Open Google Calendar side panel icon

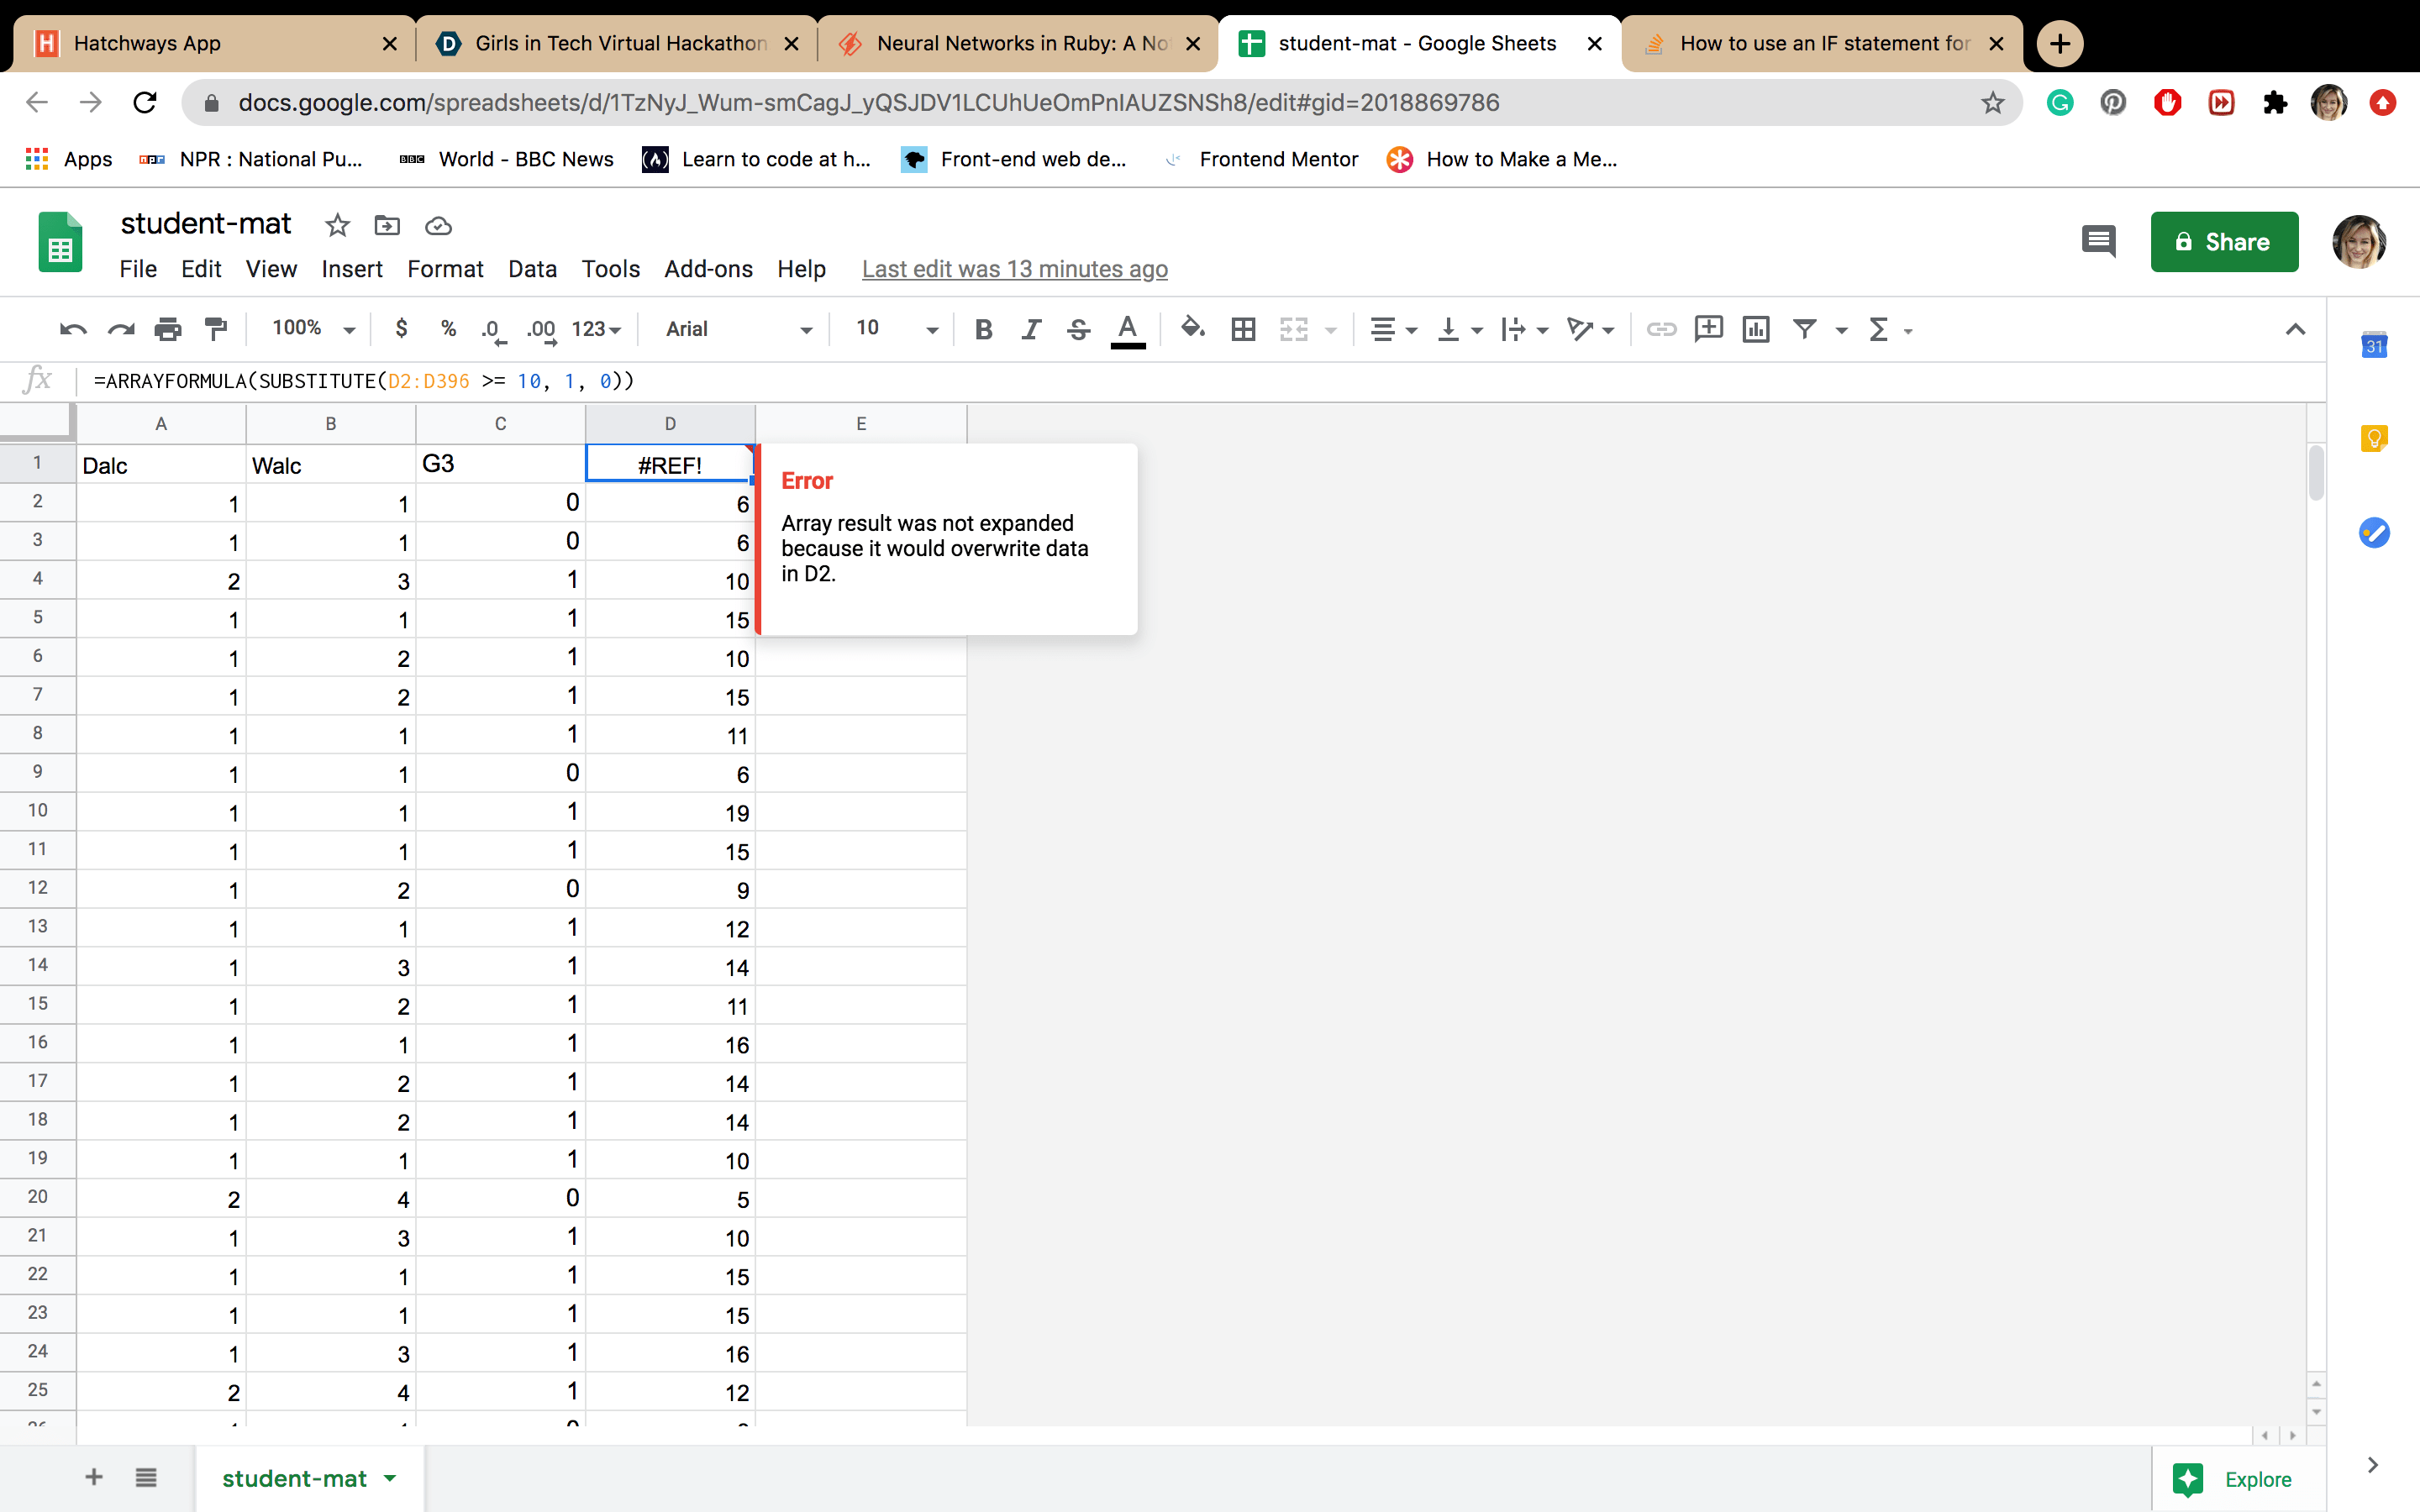2374,345
